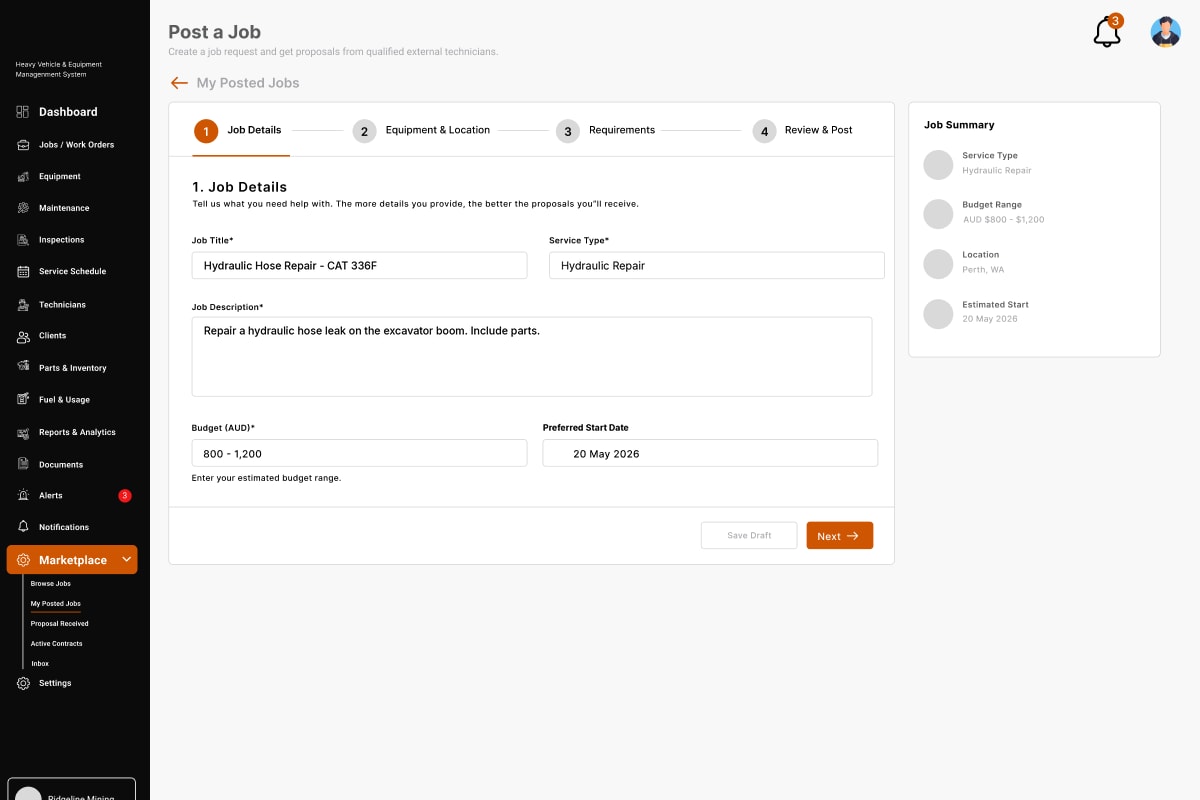Click the Jobs / Work Orders icon
This screenshot has width=1200, height=800.
click(23, 145)
